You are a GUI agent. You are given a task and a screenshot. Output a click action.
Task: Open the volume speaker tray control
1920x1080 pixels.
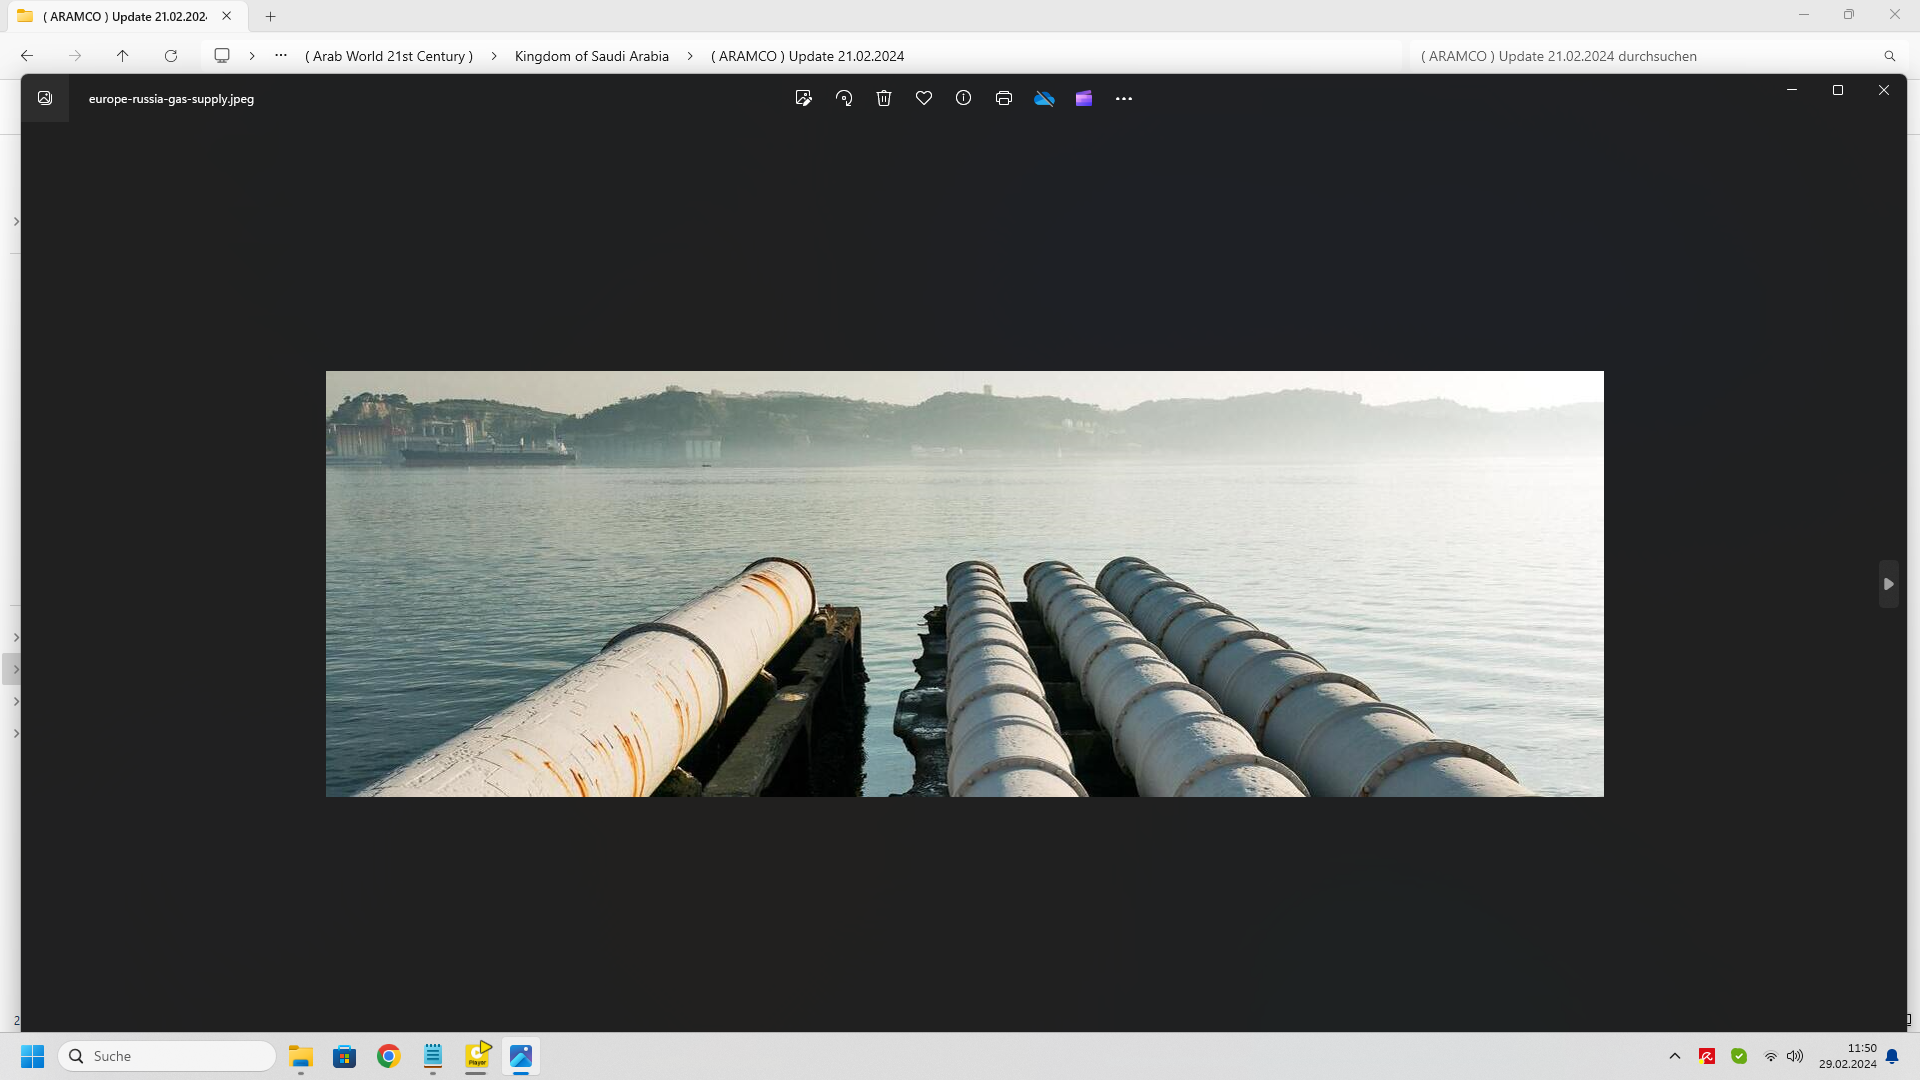(1795, 1056)
